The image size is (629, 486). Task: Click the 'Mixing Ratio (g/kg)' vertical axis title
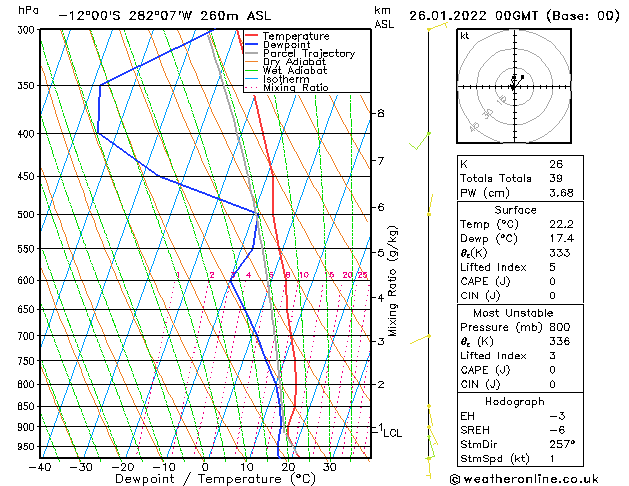[392, 281]
